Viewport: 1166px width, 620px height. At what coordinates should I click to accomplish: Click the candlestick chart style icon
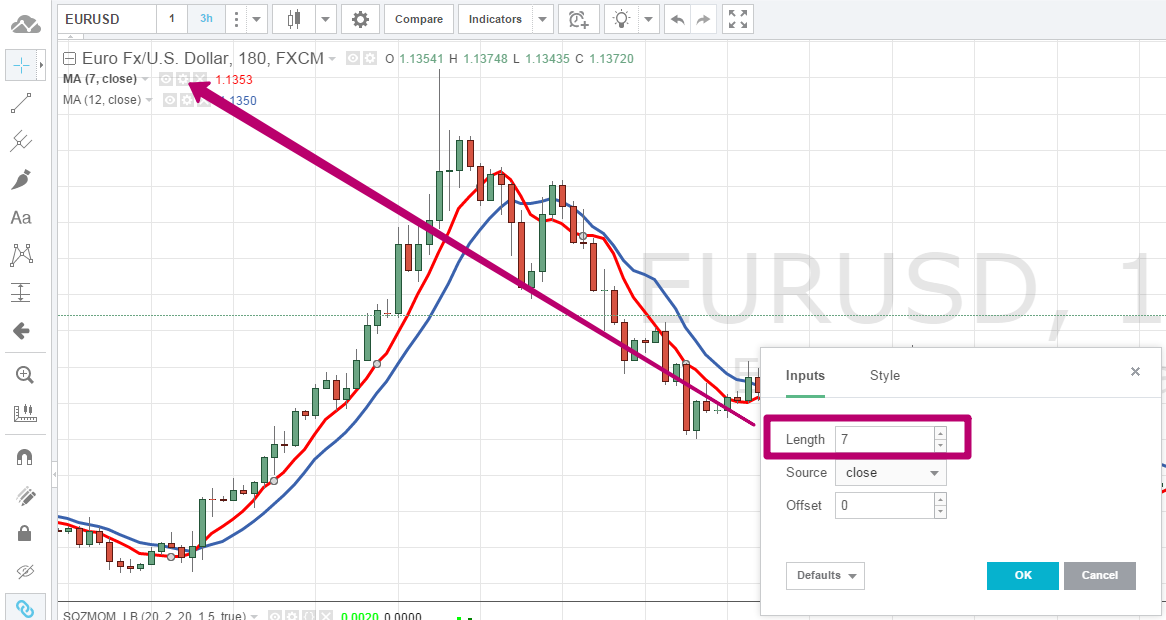[x=295, y=19]
